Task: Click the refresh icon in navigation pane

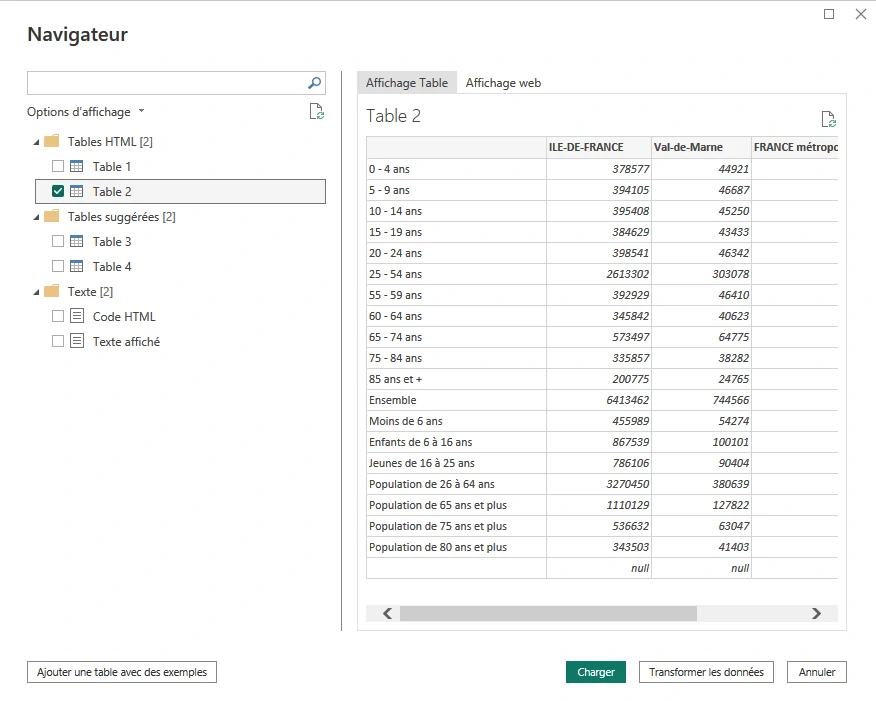Action: pos(316,112)
